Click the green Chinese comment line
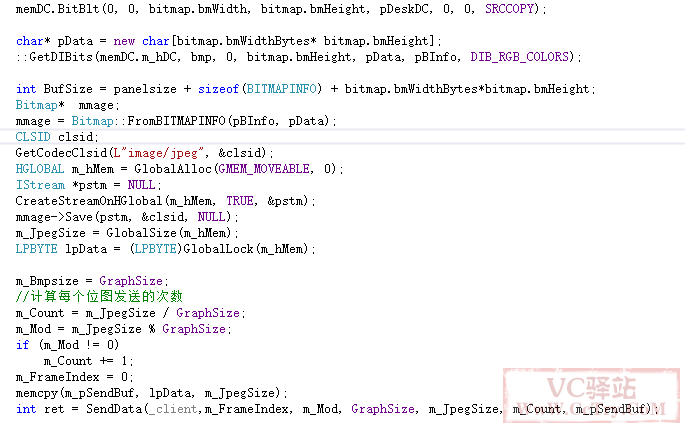Viewport: 685px width, 428px height. coord(99,297)
